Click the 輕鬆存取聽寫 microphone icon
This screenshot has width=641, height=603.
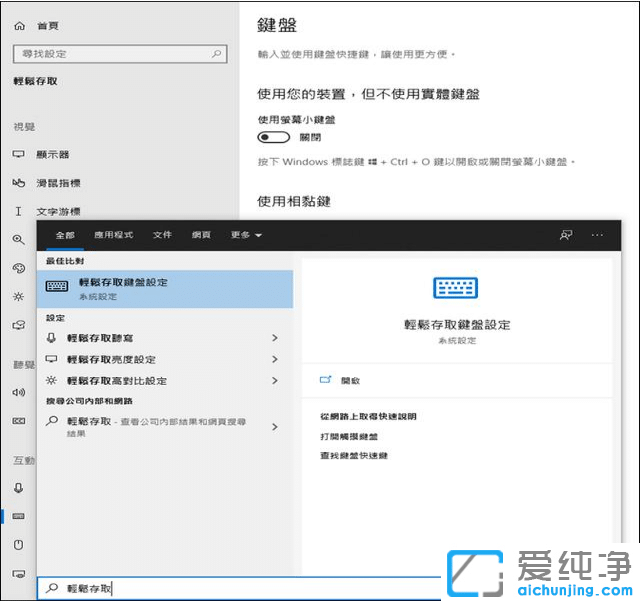pos(53,338)
